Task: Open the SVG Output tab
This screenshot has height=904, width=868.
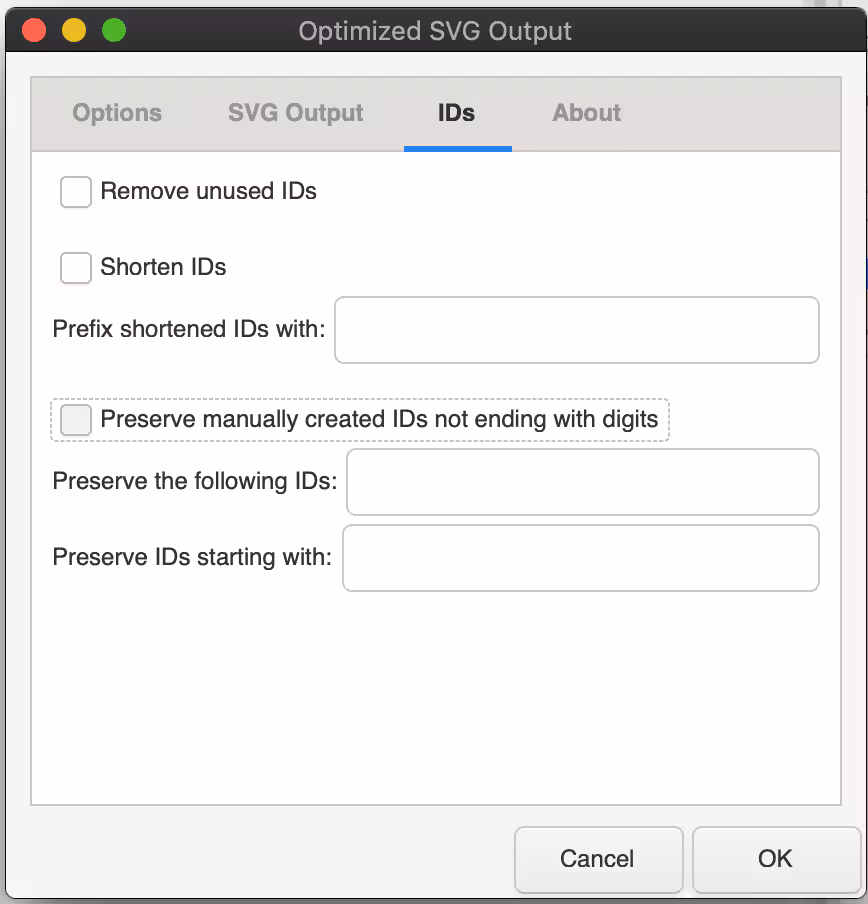Action: [295, 113]
